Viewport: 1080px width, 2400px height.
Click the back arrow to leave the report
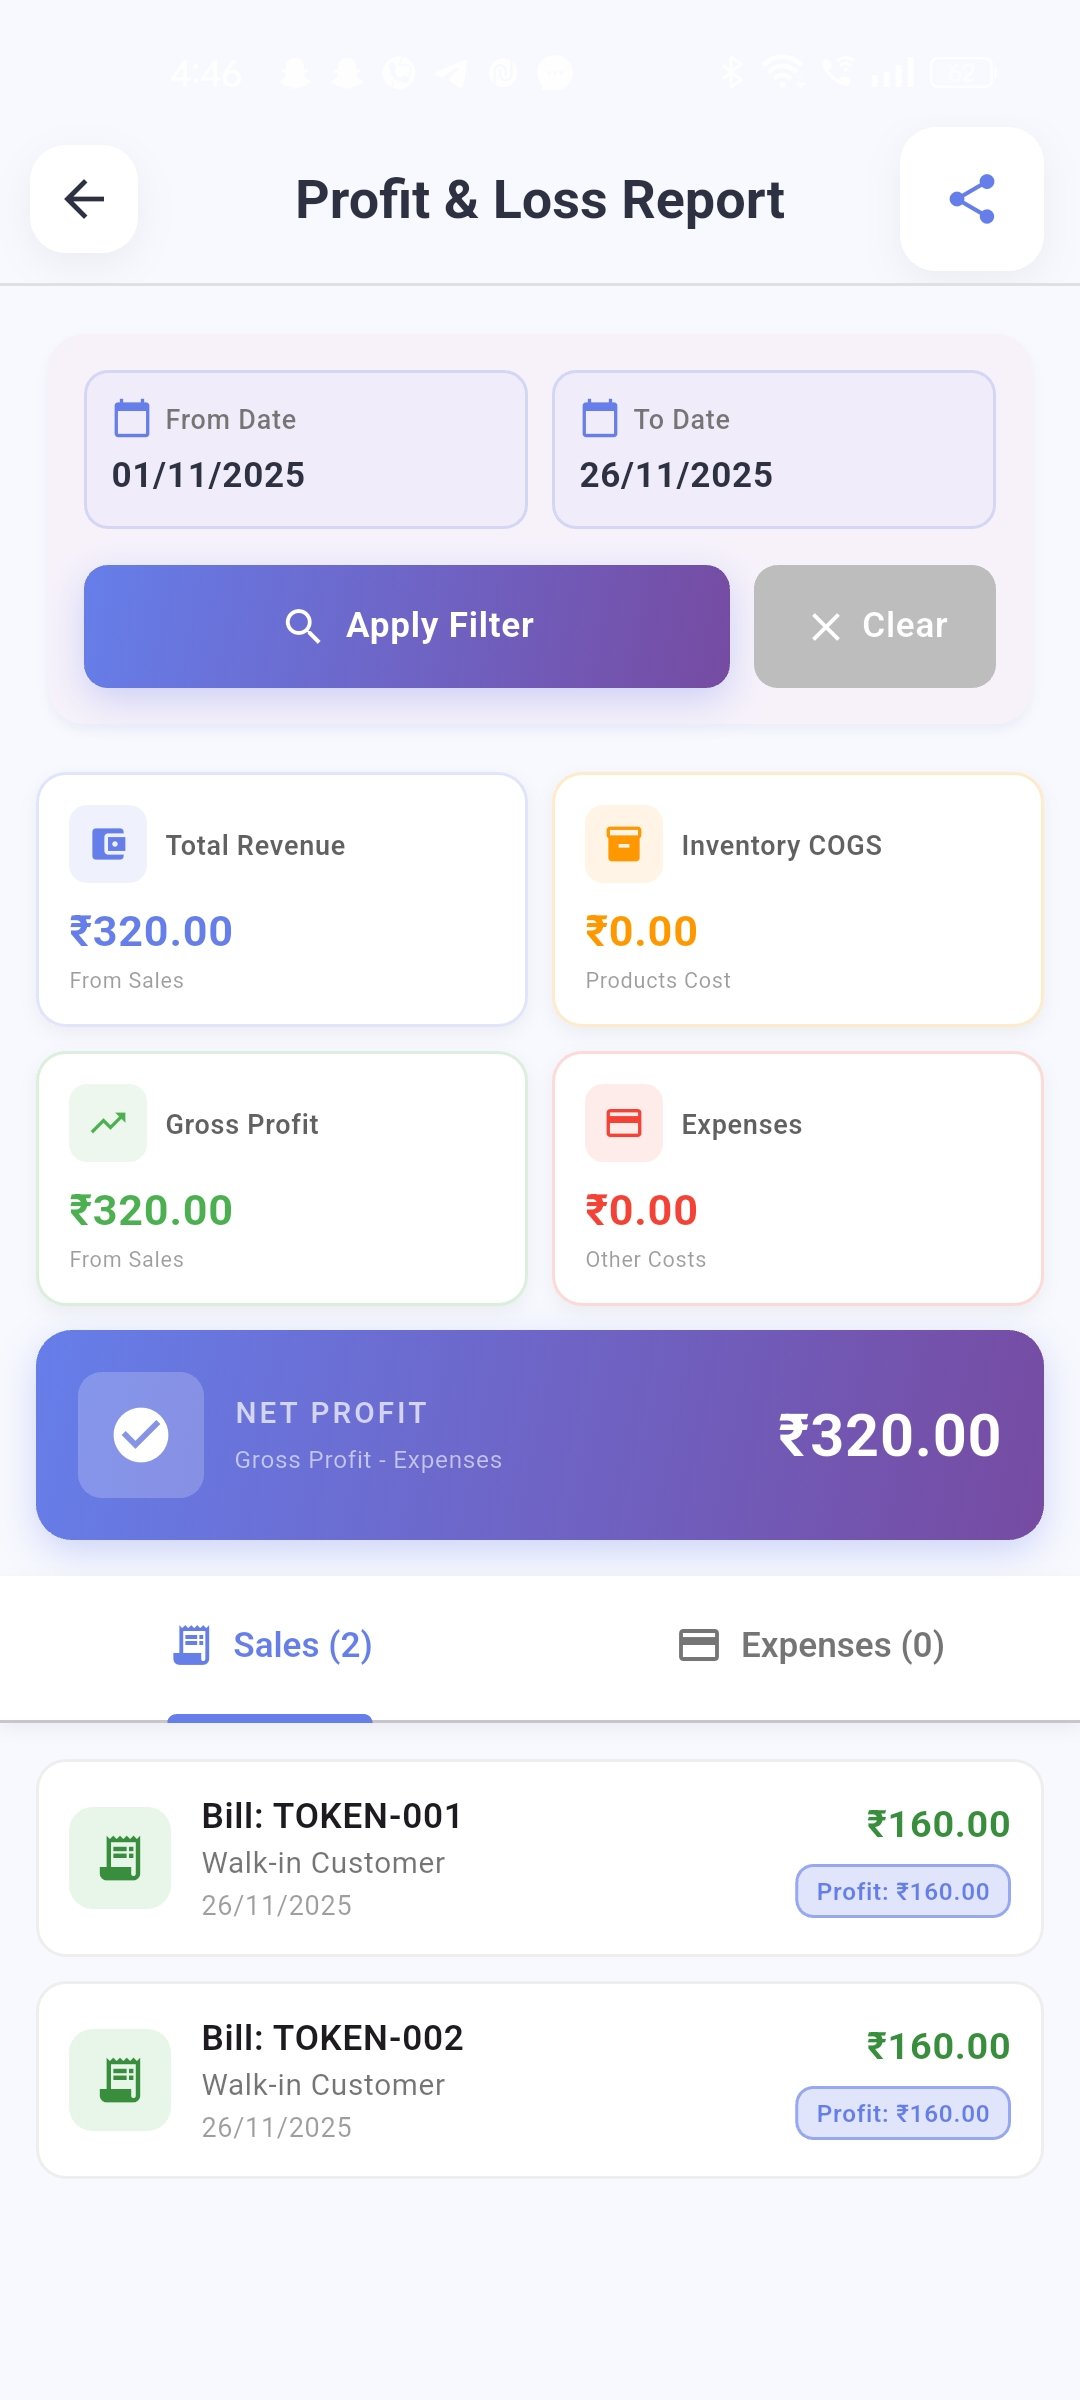[83, 200]
